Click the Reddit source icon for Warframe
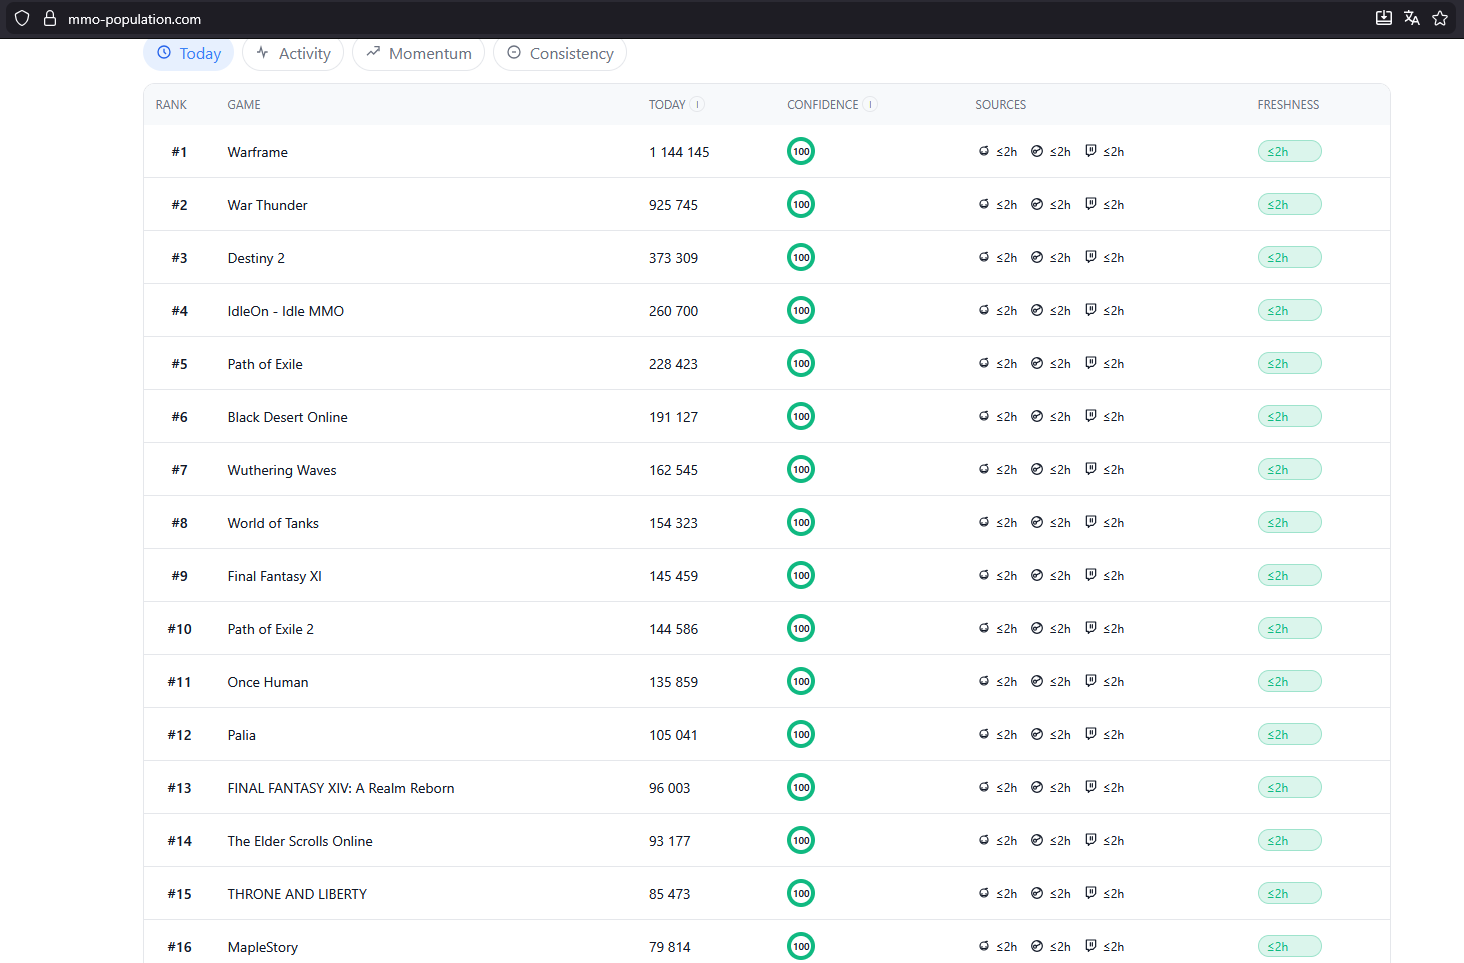Viewport: 1464px width, 963px height. (x=984, y=151)
